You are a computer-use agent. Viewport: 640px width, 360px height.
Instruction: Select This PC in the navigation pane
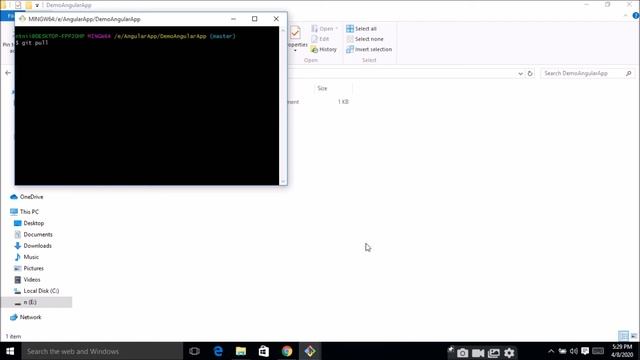pos(24,211)
